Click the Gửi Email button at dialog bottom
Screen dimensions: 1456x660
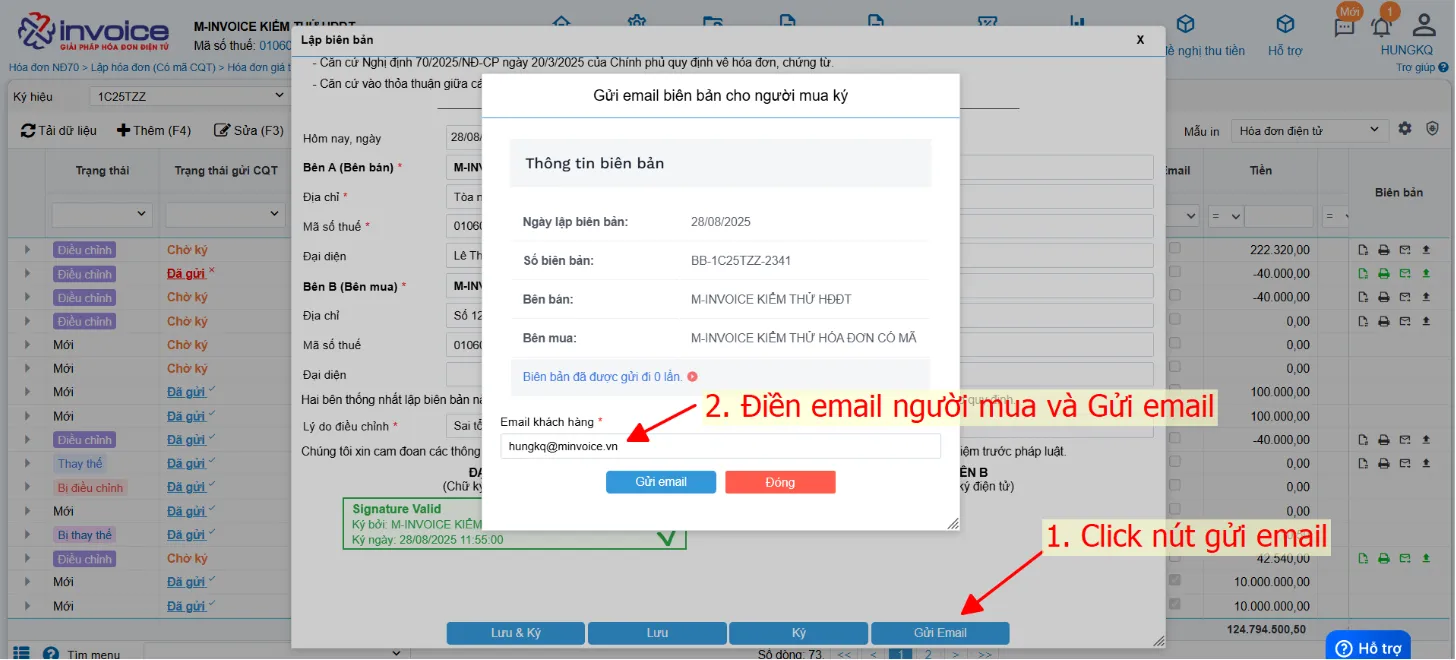pyautogui.click(x=940, y=633)
